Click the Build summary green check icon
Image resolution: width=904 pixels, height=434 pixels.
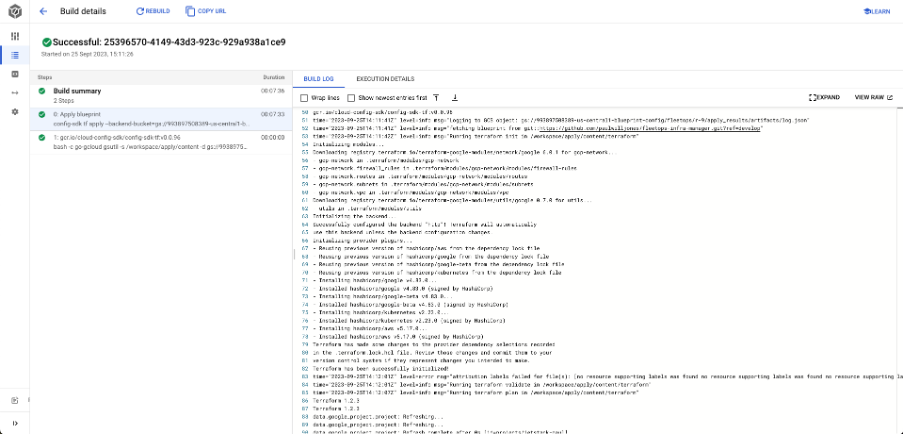[42, 91]
